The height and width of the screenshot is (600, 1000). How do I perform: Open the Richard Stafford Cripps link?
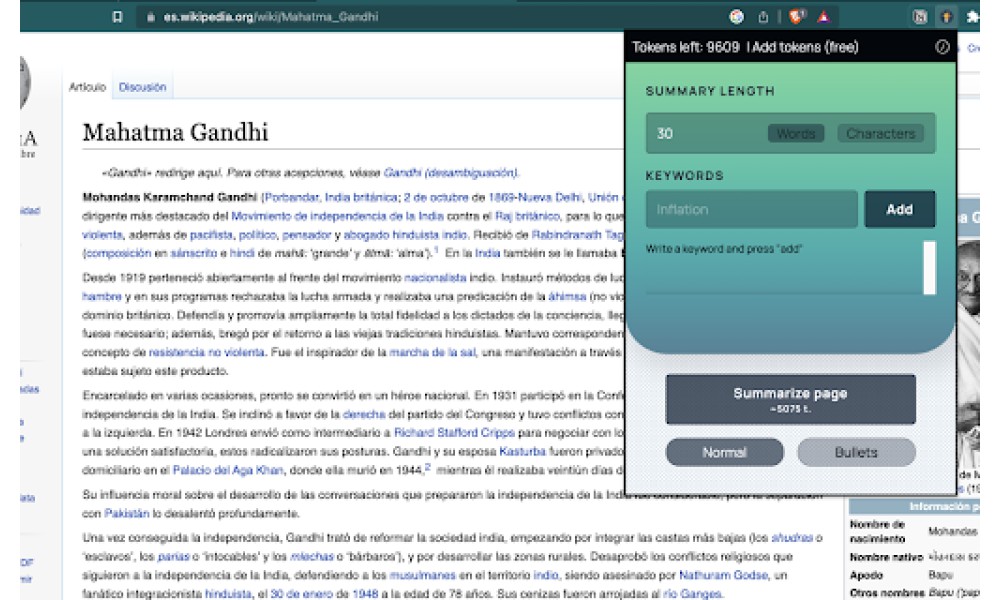point(454,433)
